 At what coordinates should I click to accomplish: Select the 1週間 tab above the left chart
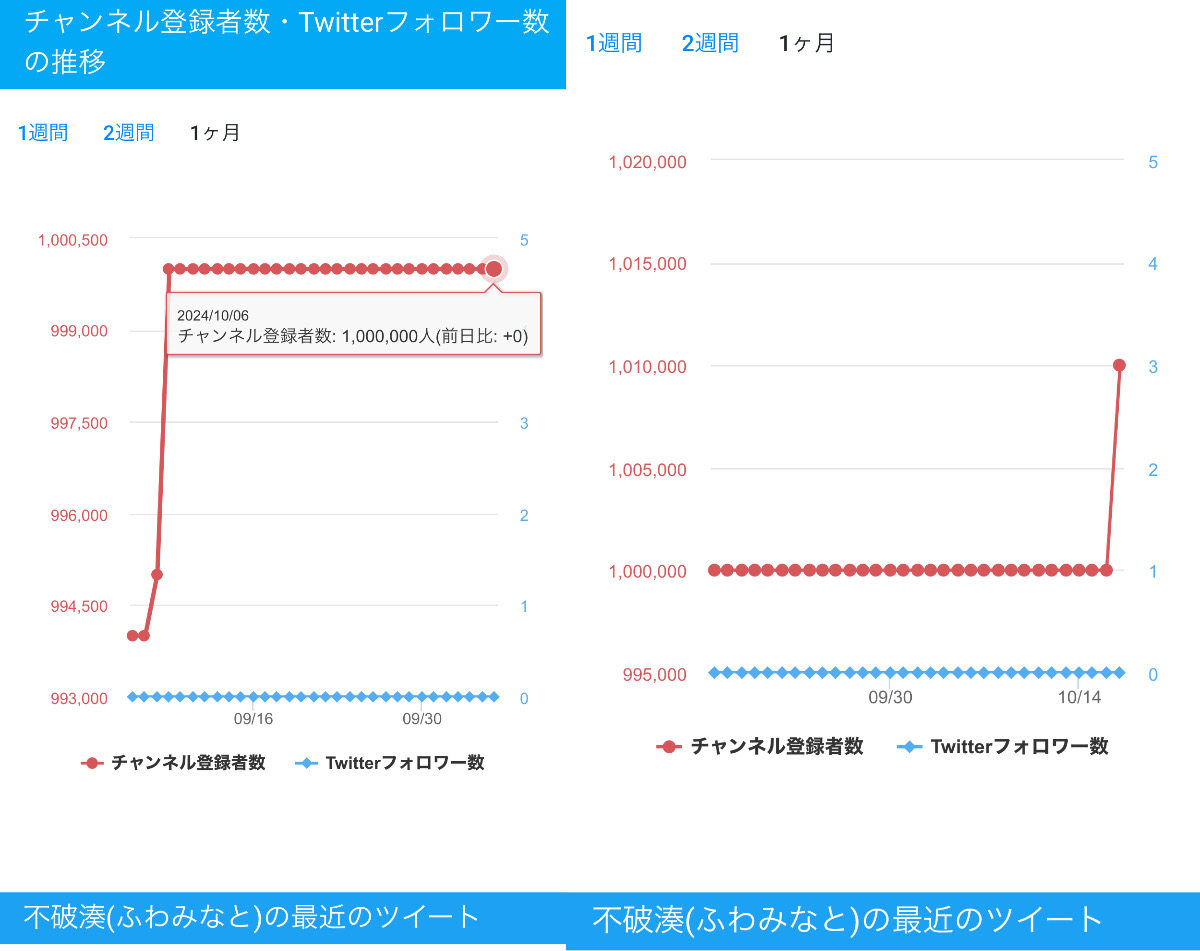[43, 133]
